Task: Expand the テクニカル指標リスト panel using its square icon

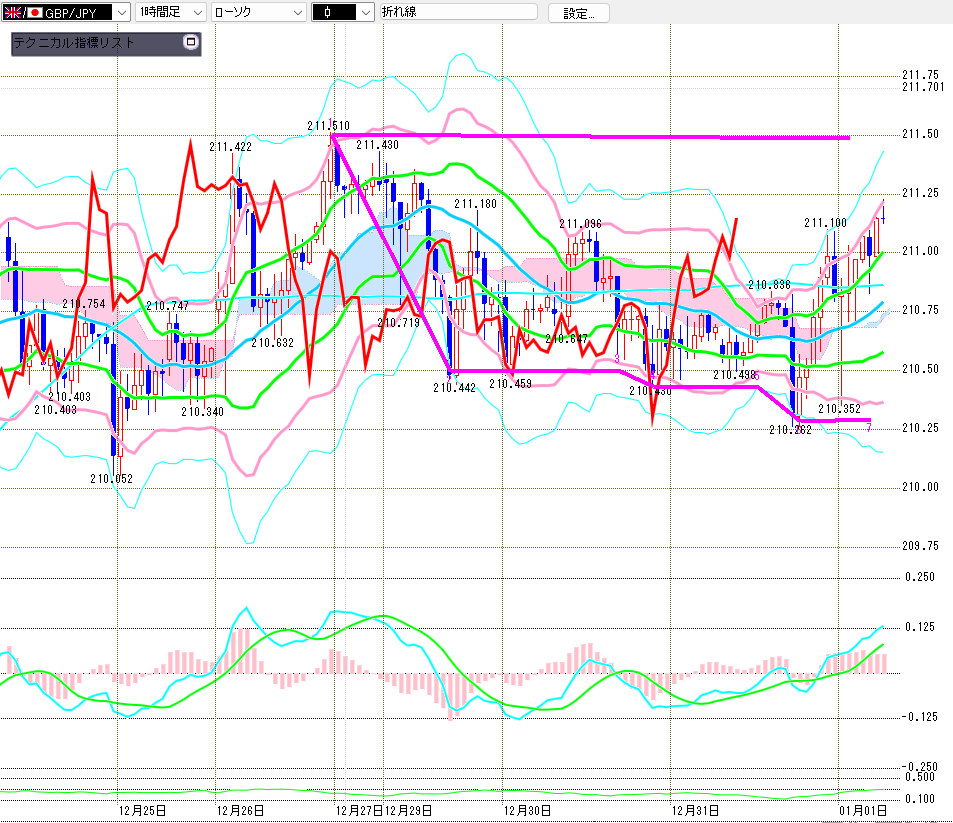Action: click(x=191, y=43)
